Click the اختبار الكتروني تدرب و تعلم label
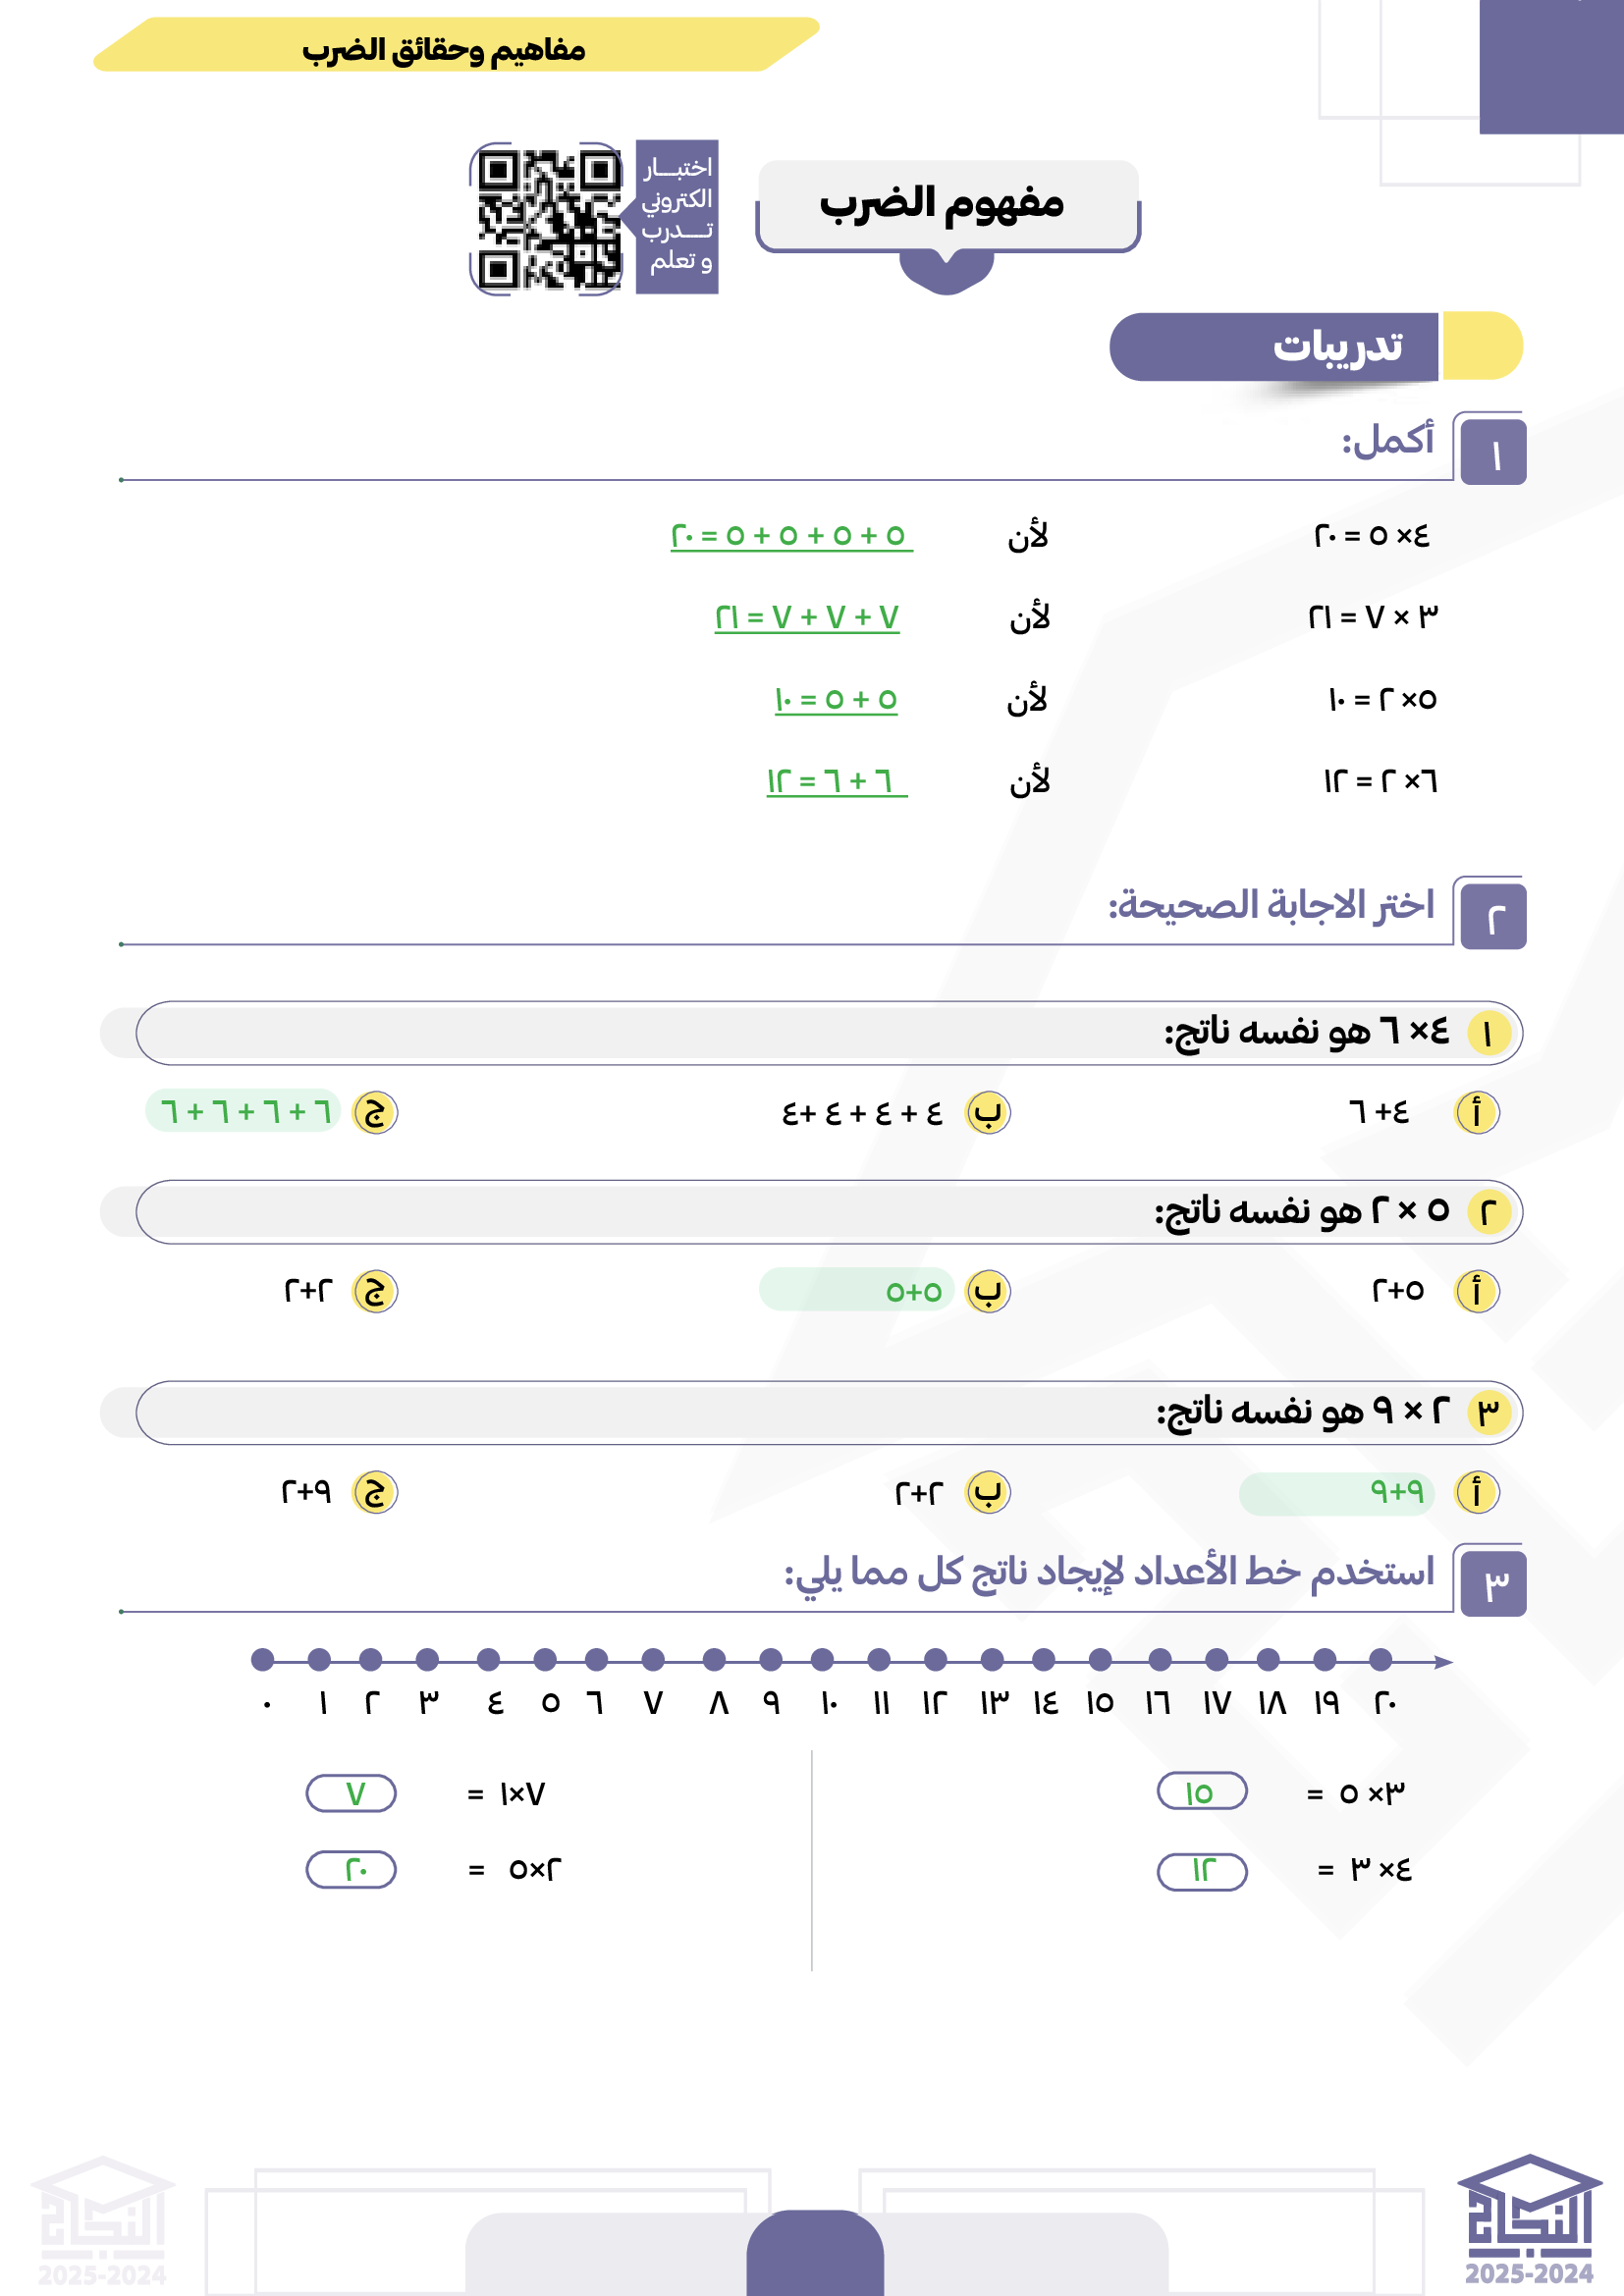 point(677,216)
